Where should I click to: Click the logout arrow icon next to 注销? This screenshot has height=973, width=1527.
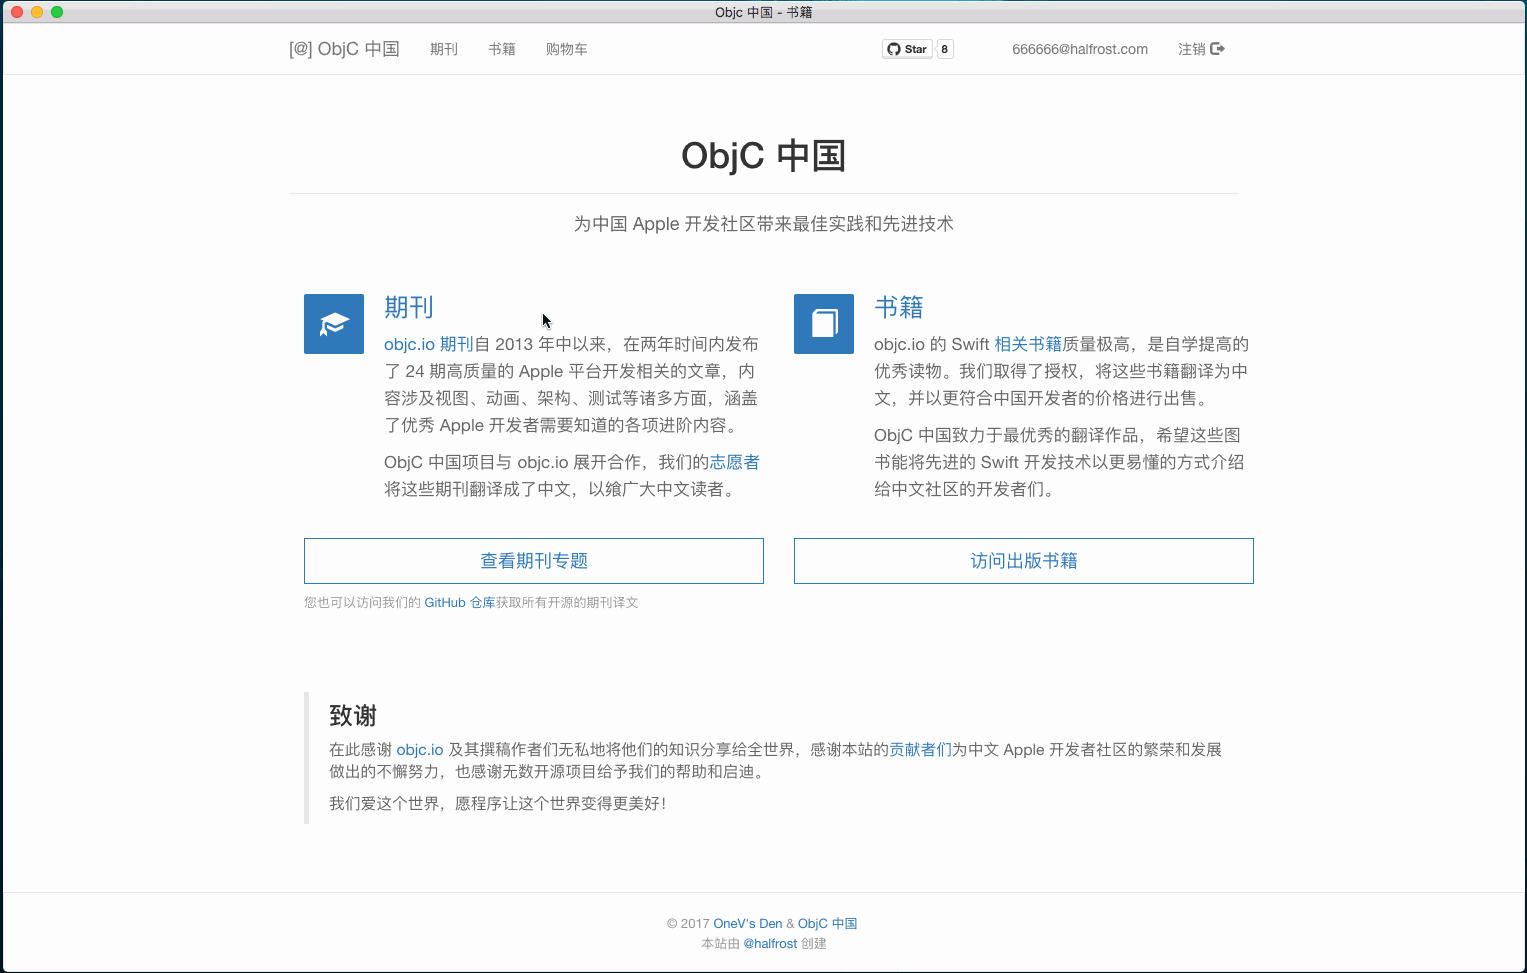1218,49
